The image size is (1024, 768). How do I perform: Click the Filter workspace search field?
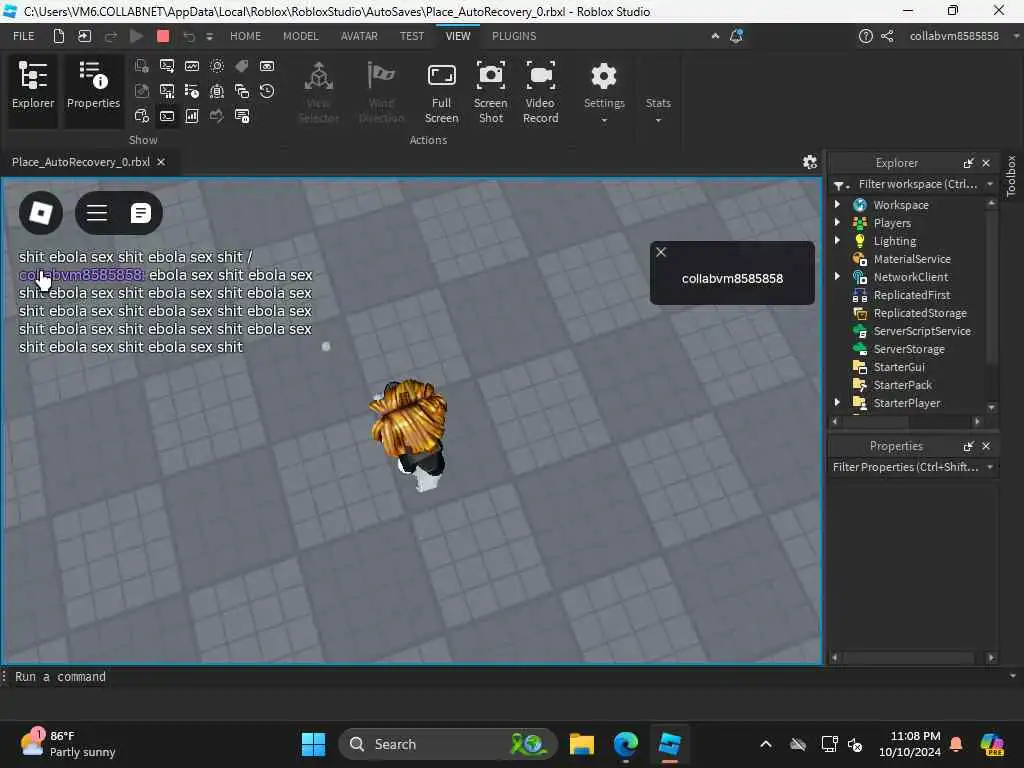tap(917, 184)
